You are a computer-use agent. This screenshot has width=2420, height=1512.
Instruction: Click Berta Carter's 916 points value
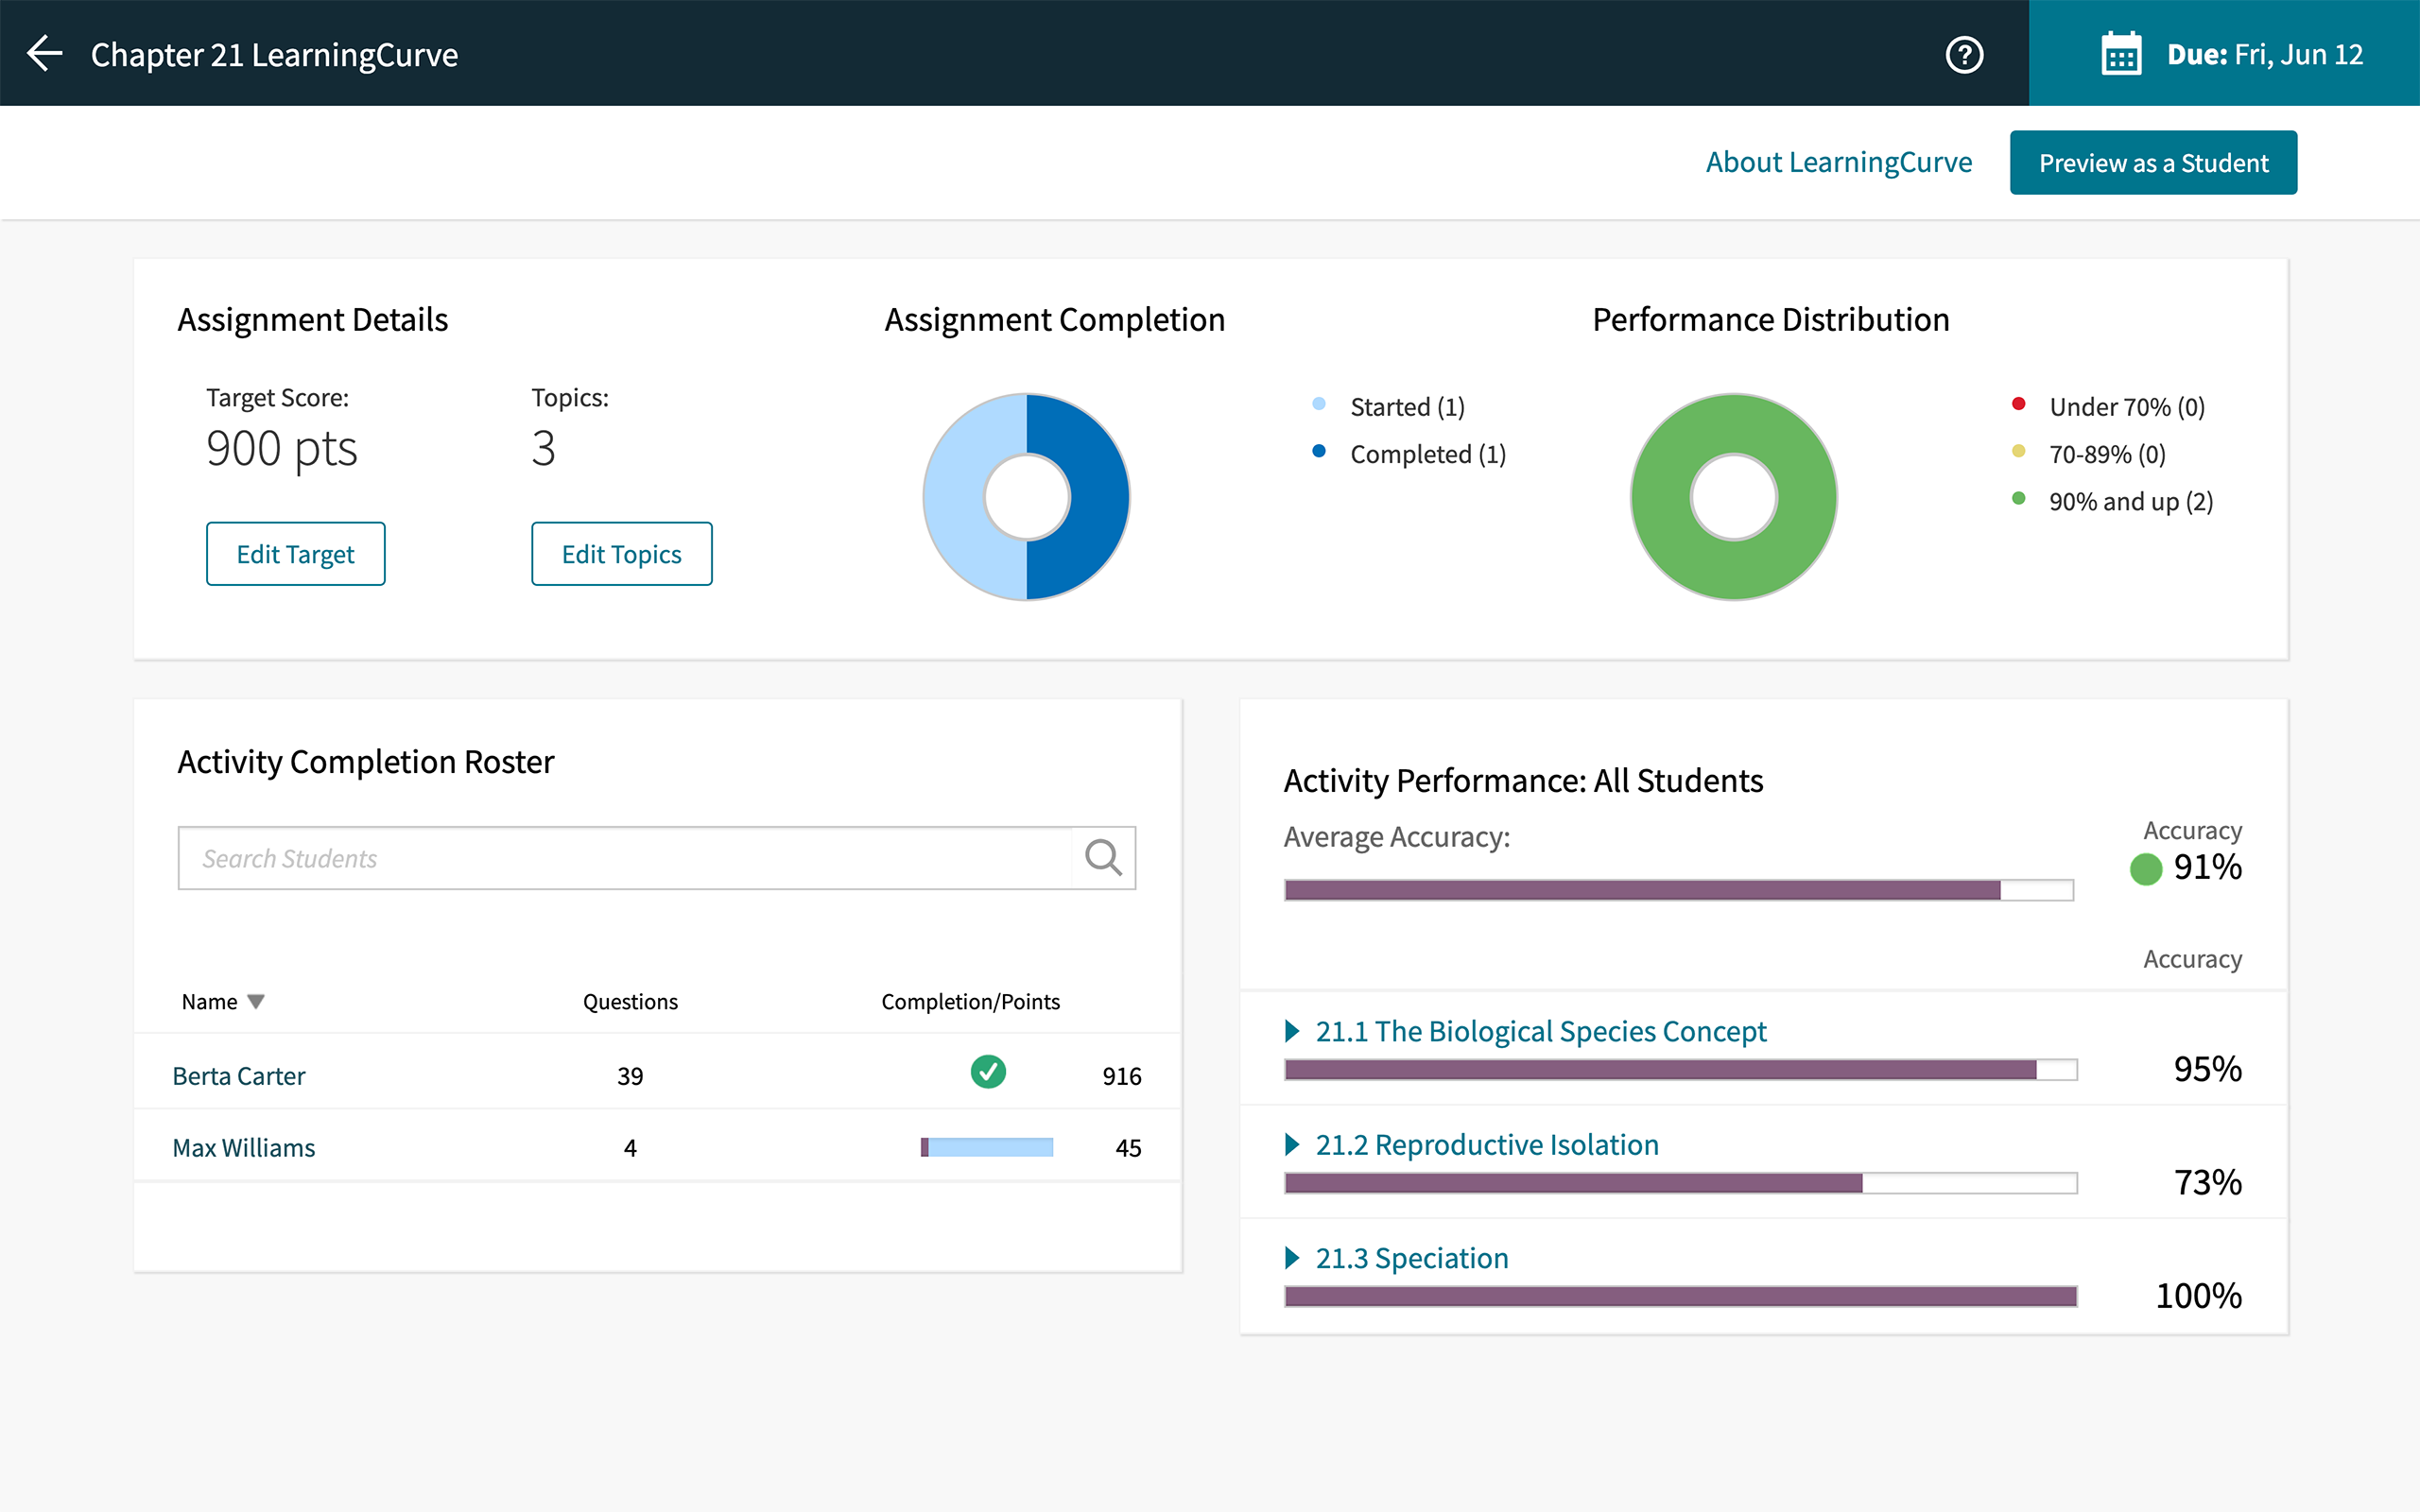pyautogui.click(x=1121, y=1076)
